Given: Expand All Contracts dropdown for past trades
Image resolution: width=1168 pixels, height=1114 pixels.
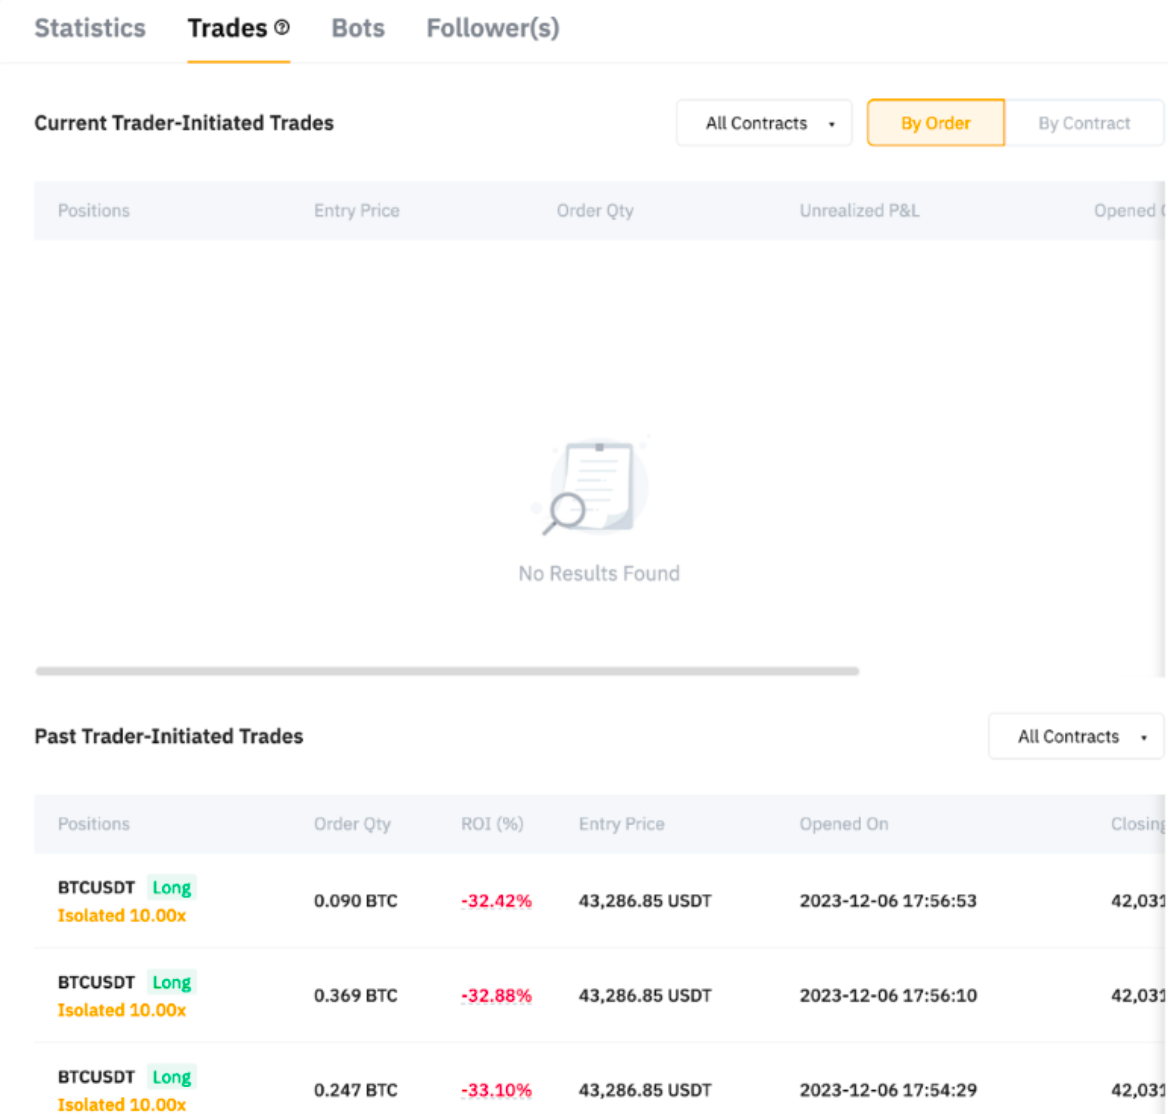Looking at the screenshot, I should pos(1077,736).
